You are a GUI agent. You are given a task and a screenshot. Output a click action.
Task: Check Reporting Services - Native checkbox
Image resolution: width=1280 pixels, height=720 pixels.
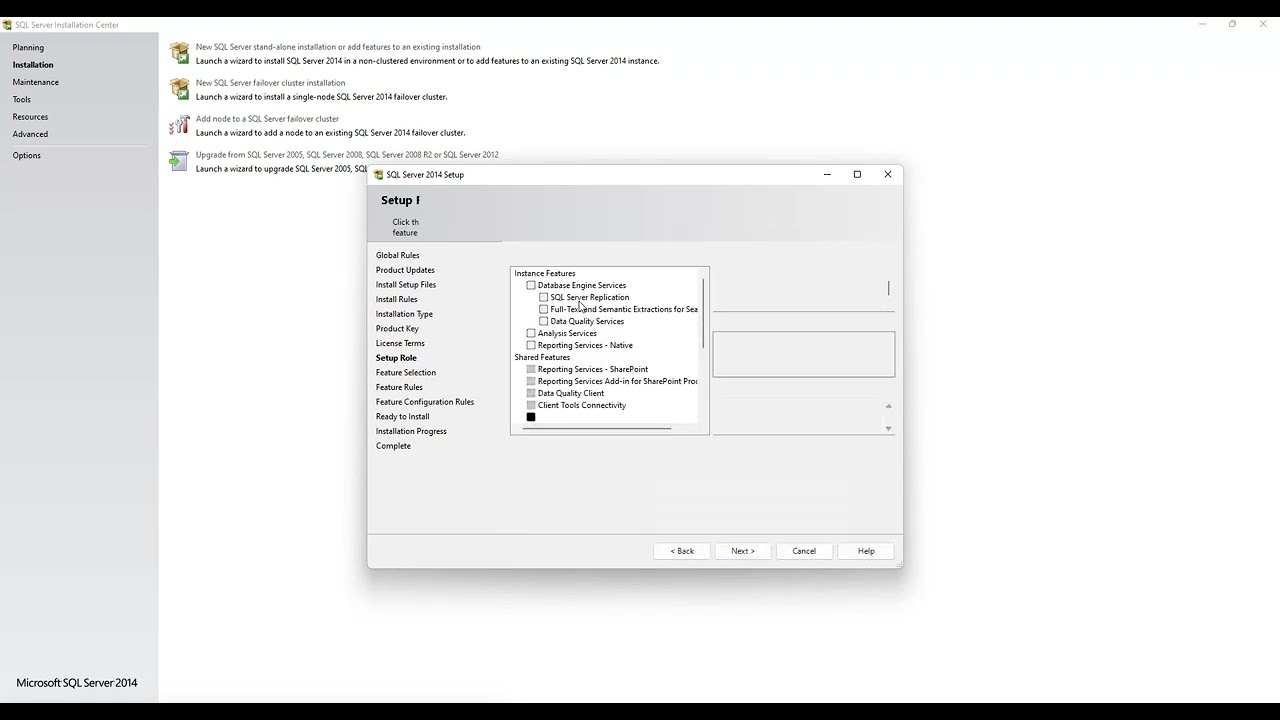[x=531, y=345]
